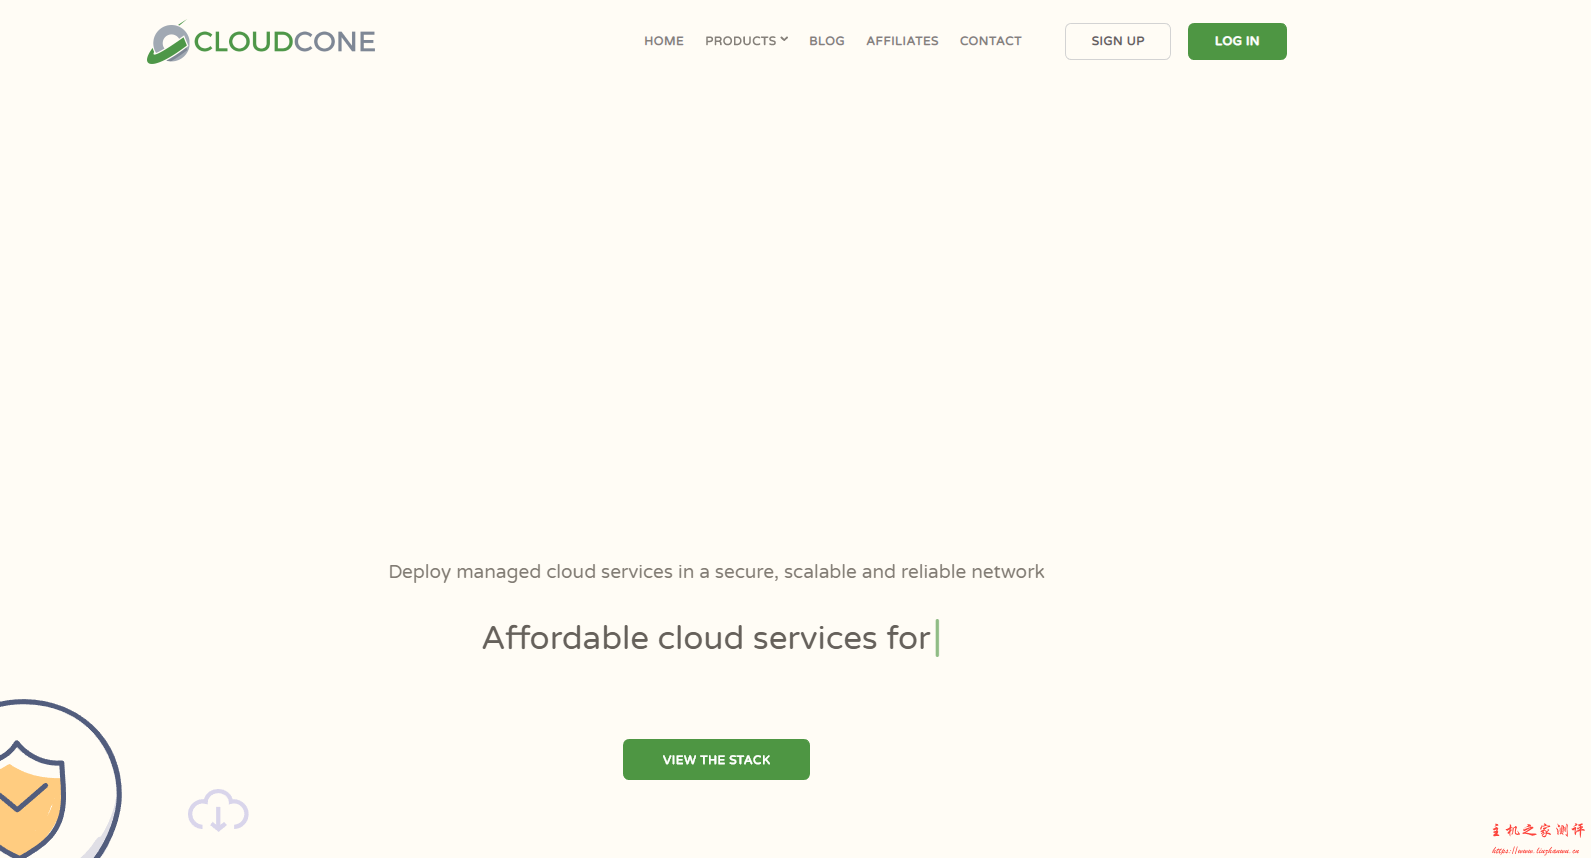Click the 'Deploy managed cloud services' tagline
This screenshot has width=1591, height=858.
click(x=716, y=572)
